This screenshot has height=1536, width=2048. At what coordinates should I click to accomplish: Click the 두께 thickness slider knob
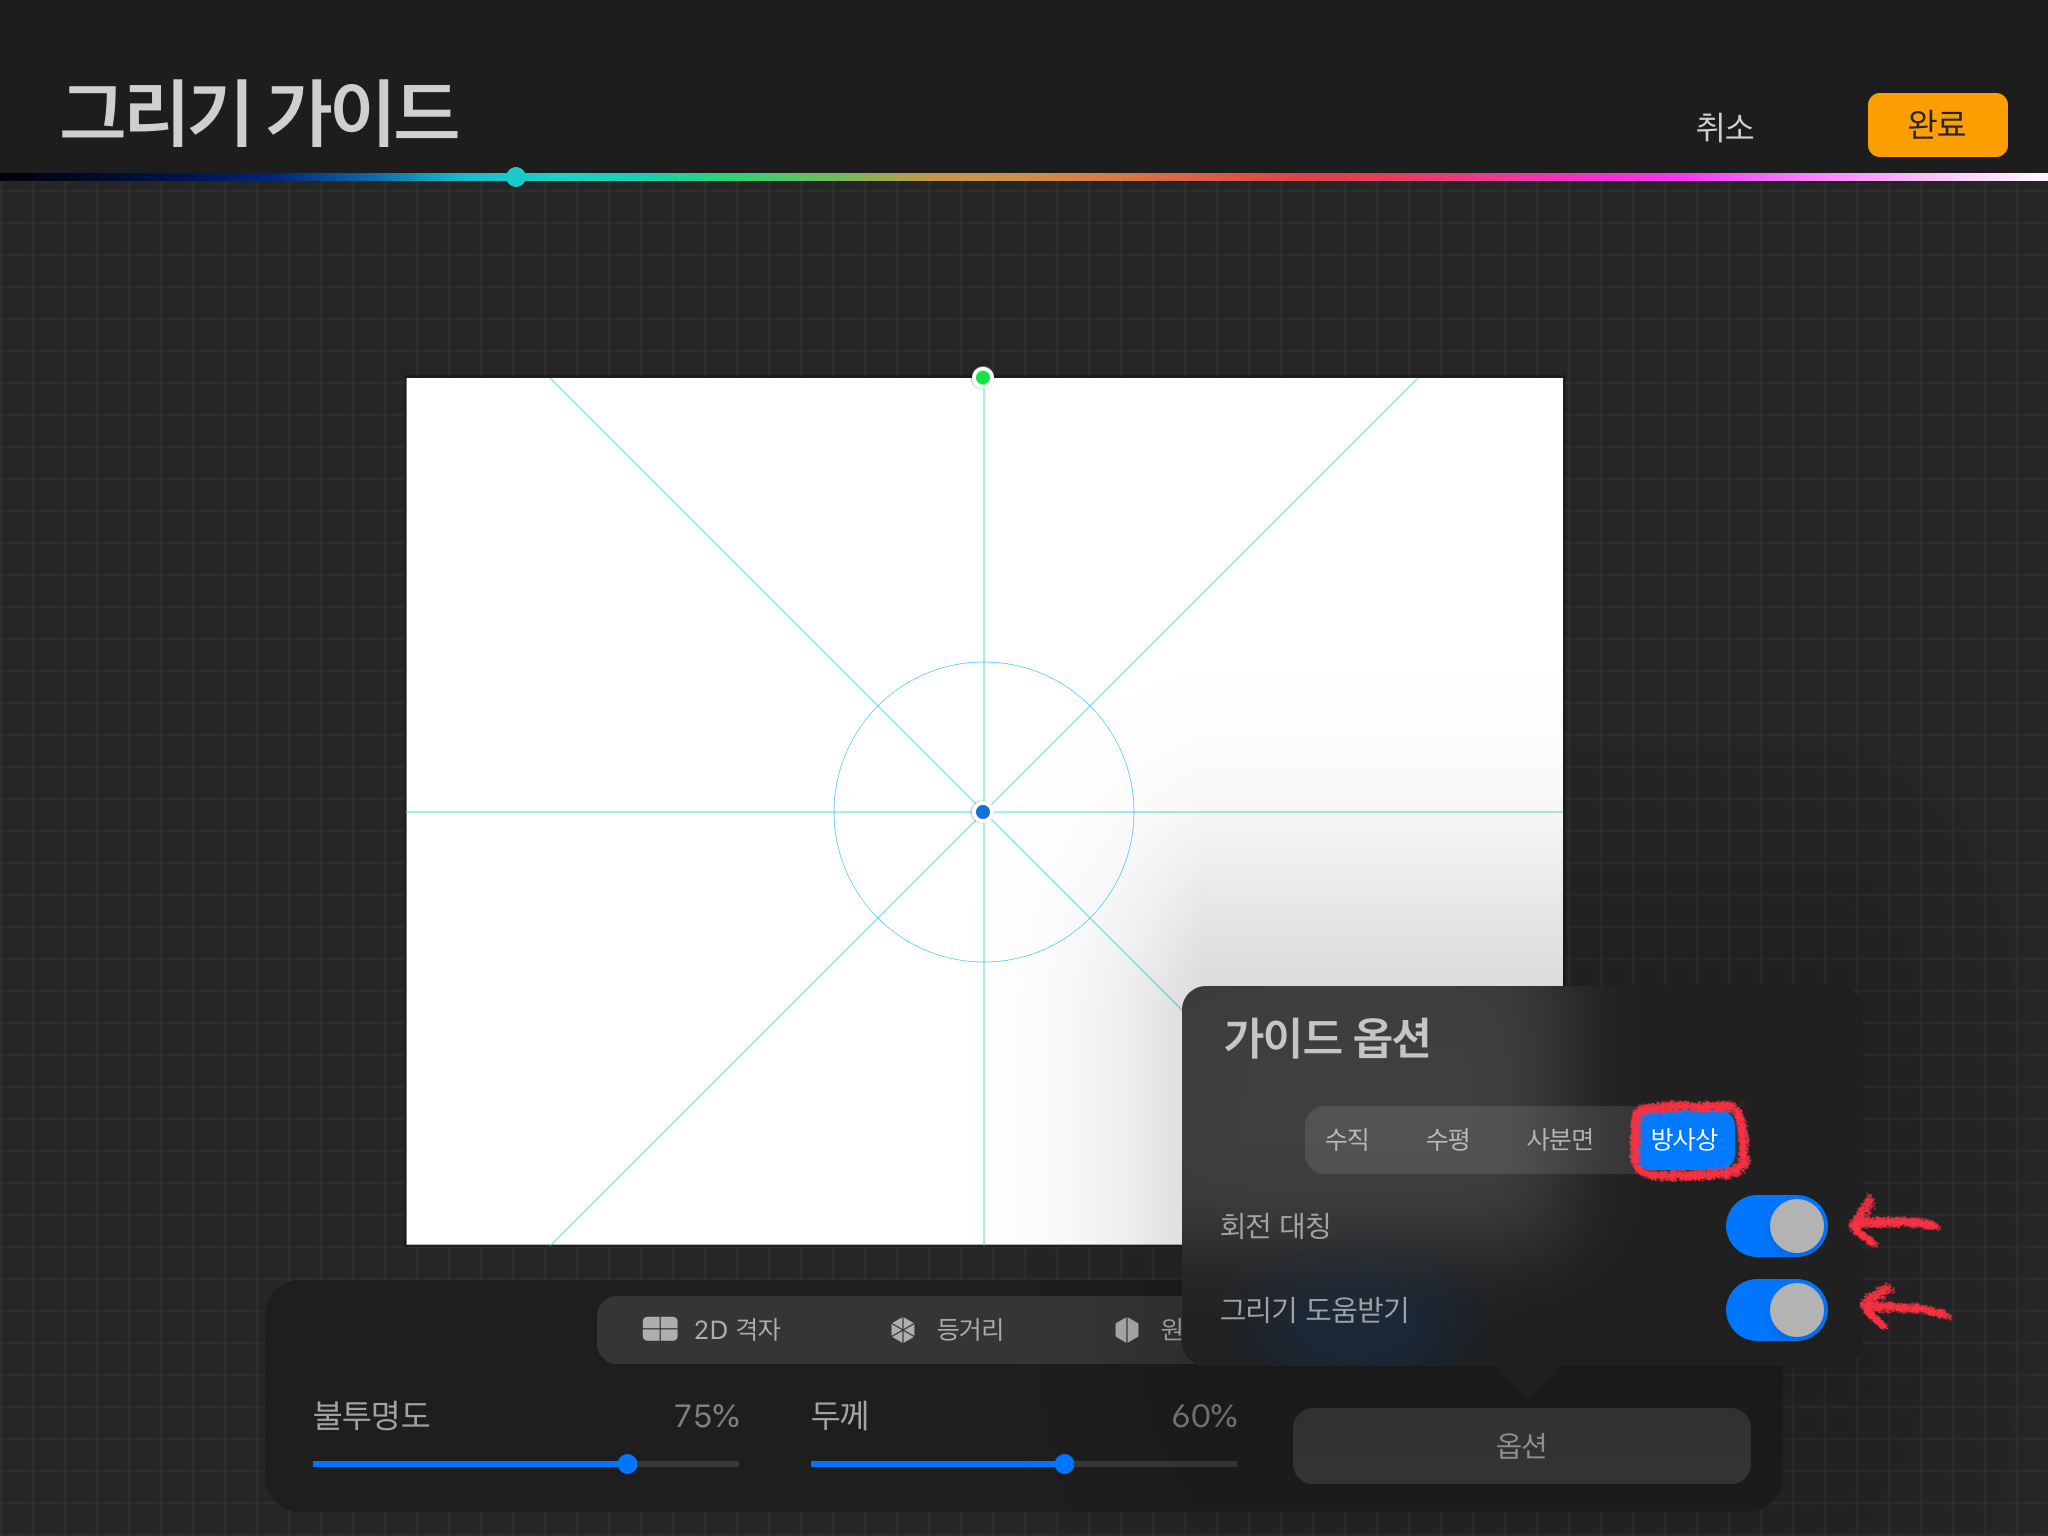tap(1065, 1464)
